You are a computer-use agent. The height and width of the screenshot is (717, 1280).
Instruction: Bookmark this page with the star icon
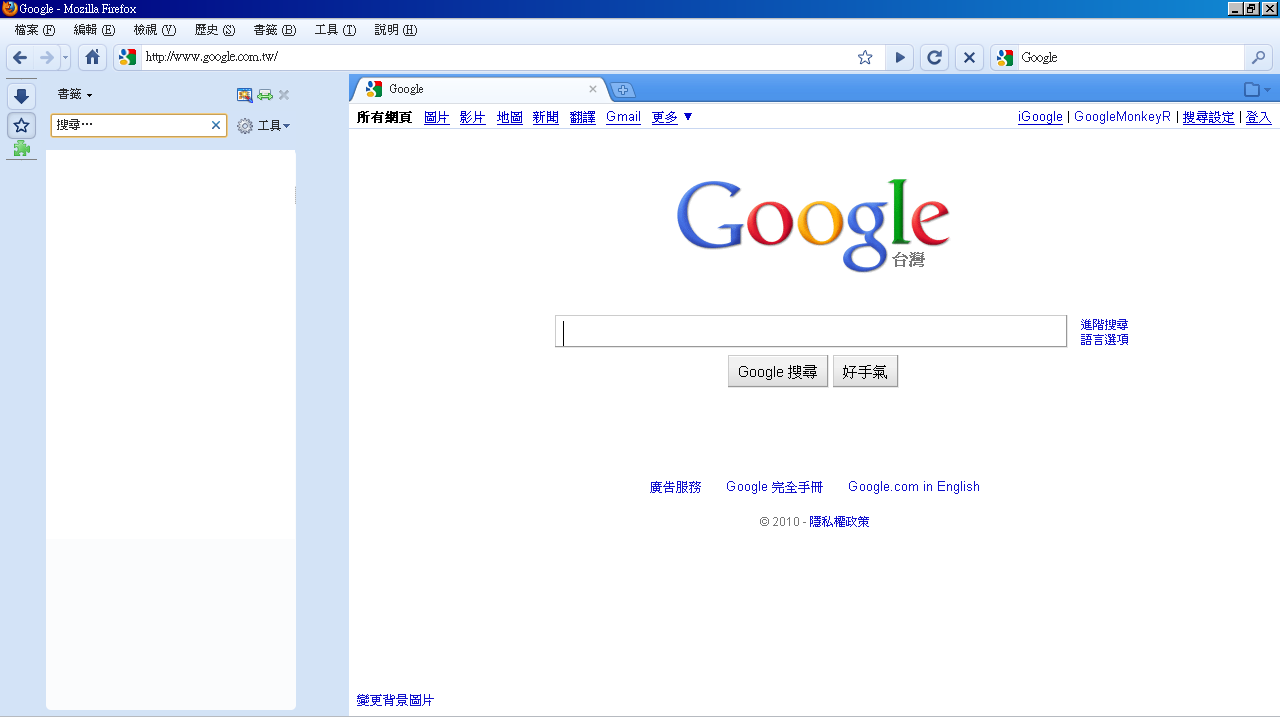pyautogui.click(x=865, y=57)
